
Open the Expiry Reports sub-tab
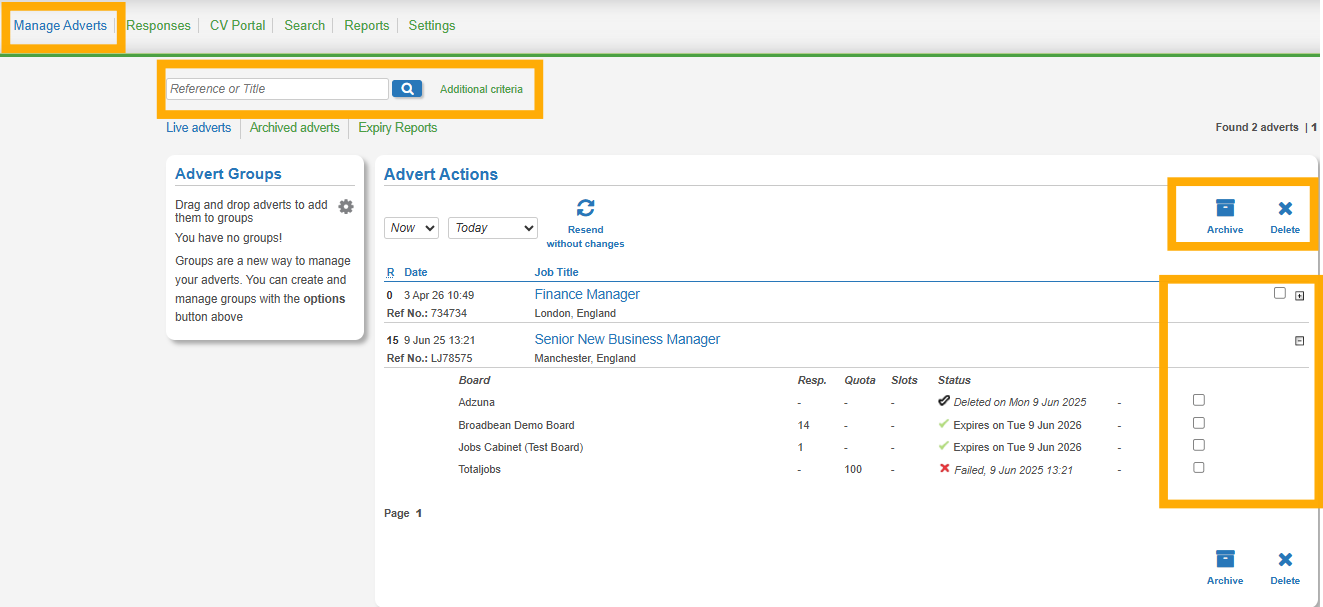click(398, 128)
